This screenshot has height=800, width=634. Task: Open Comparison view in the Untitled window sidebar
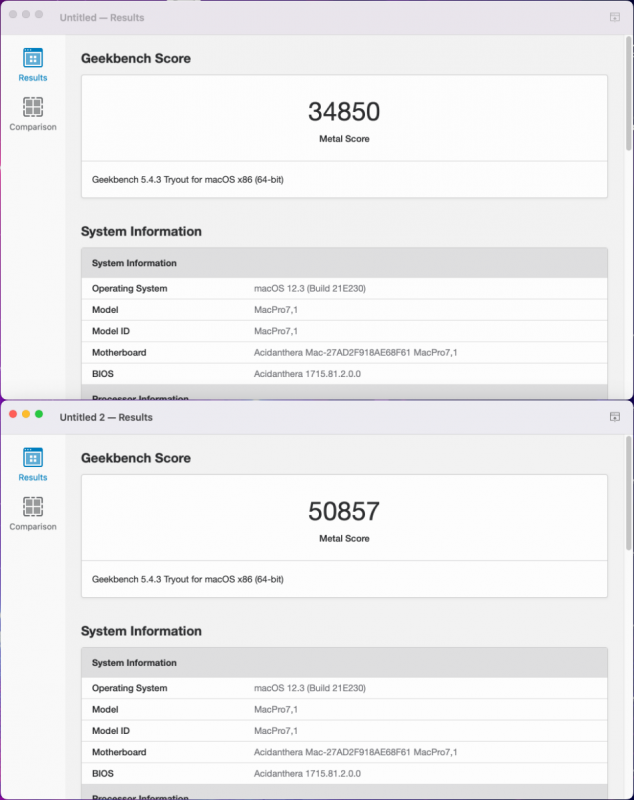click(x=33, y=108)
